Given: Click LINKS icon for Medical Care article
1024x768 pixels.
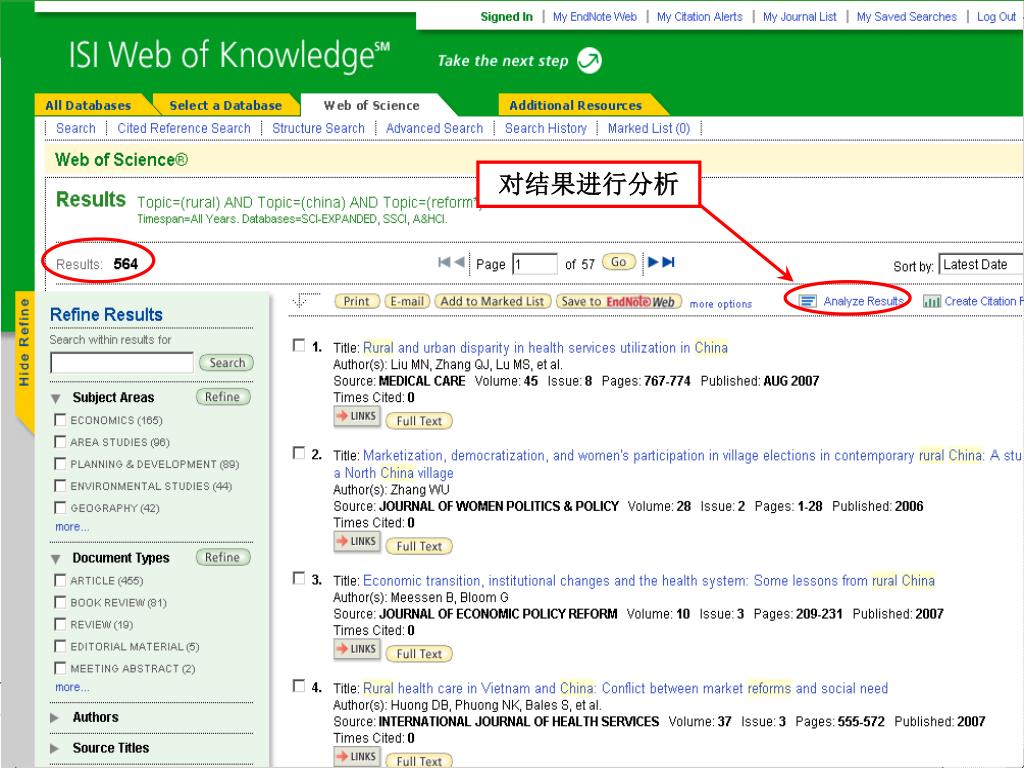Looking at the screenshot, I should pyautogui.click(x=357, y=416).
